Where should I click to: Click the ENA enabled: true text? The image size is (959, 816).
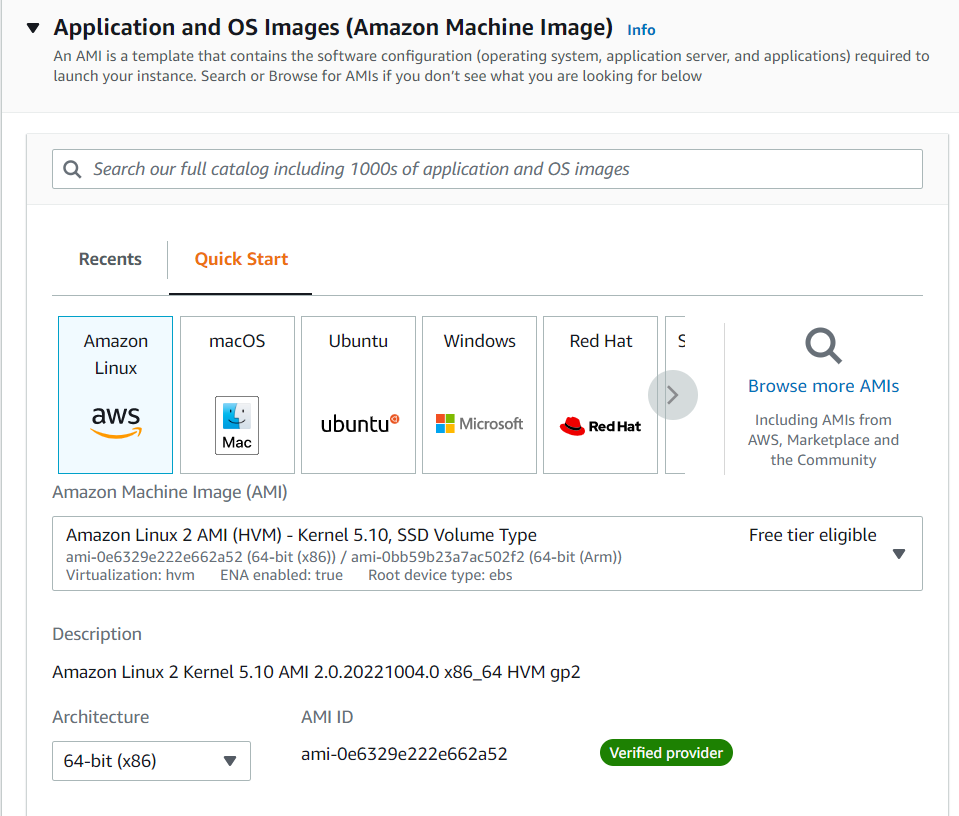[281, 575]
